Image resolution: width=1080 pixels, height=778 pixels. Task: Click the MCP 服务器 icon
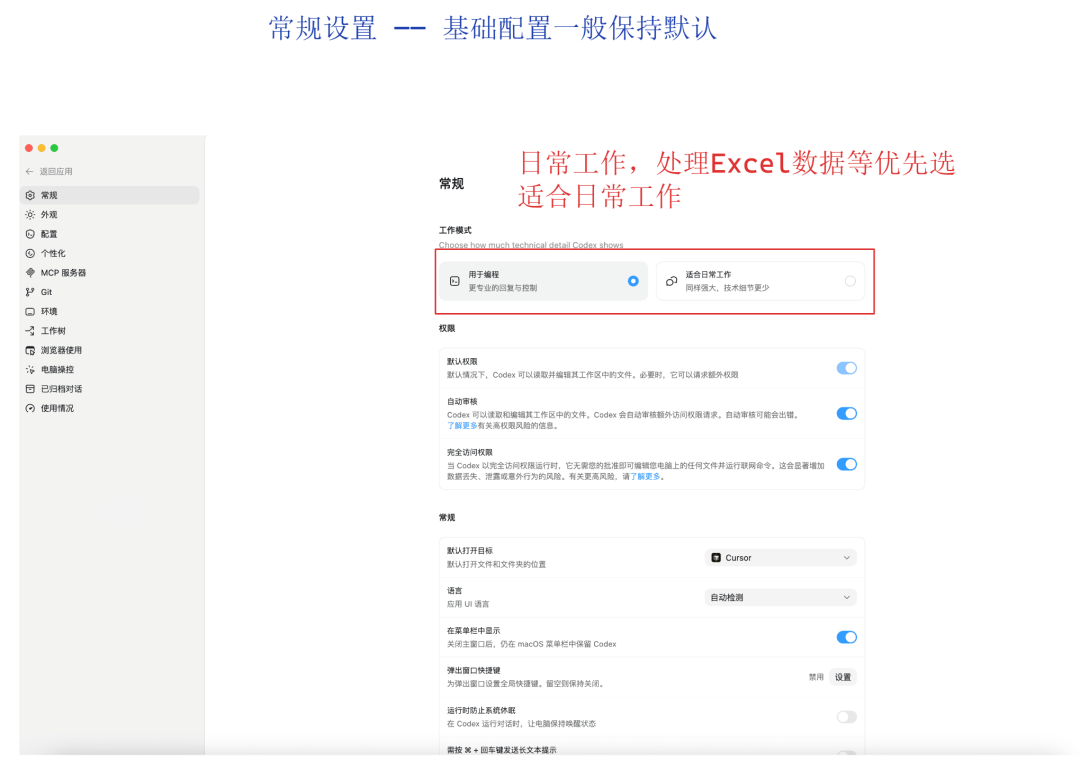[x=30, y=273]
